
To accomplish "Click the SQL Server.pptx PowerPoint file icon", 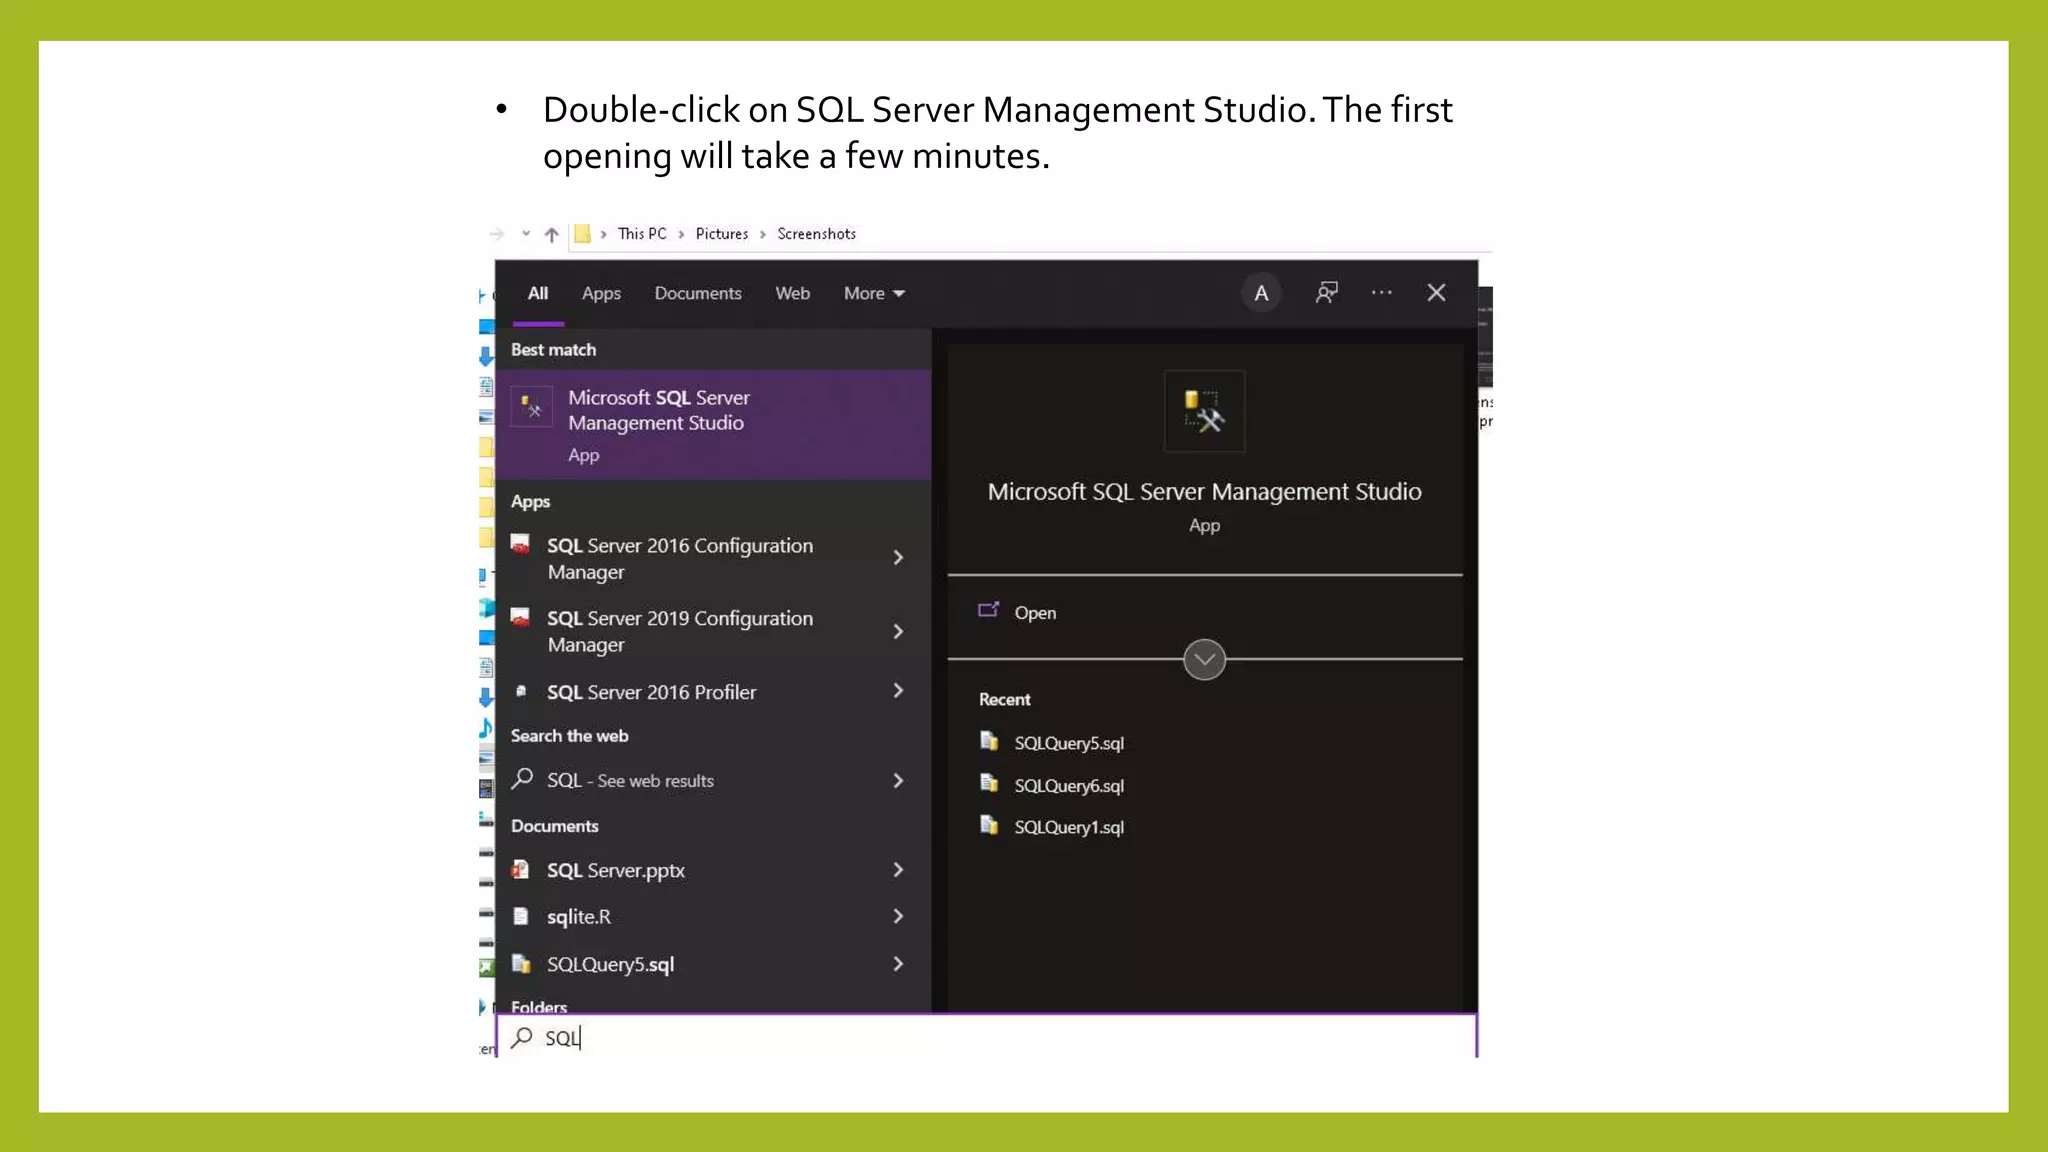I will tap(520, 870).
